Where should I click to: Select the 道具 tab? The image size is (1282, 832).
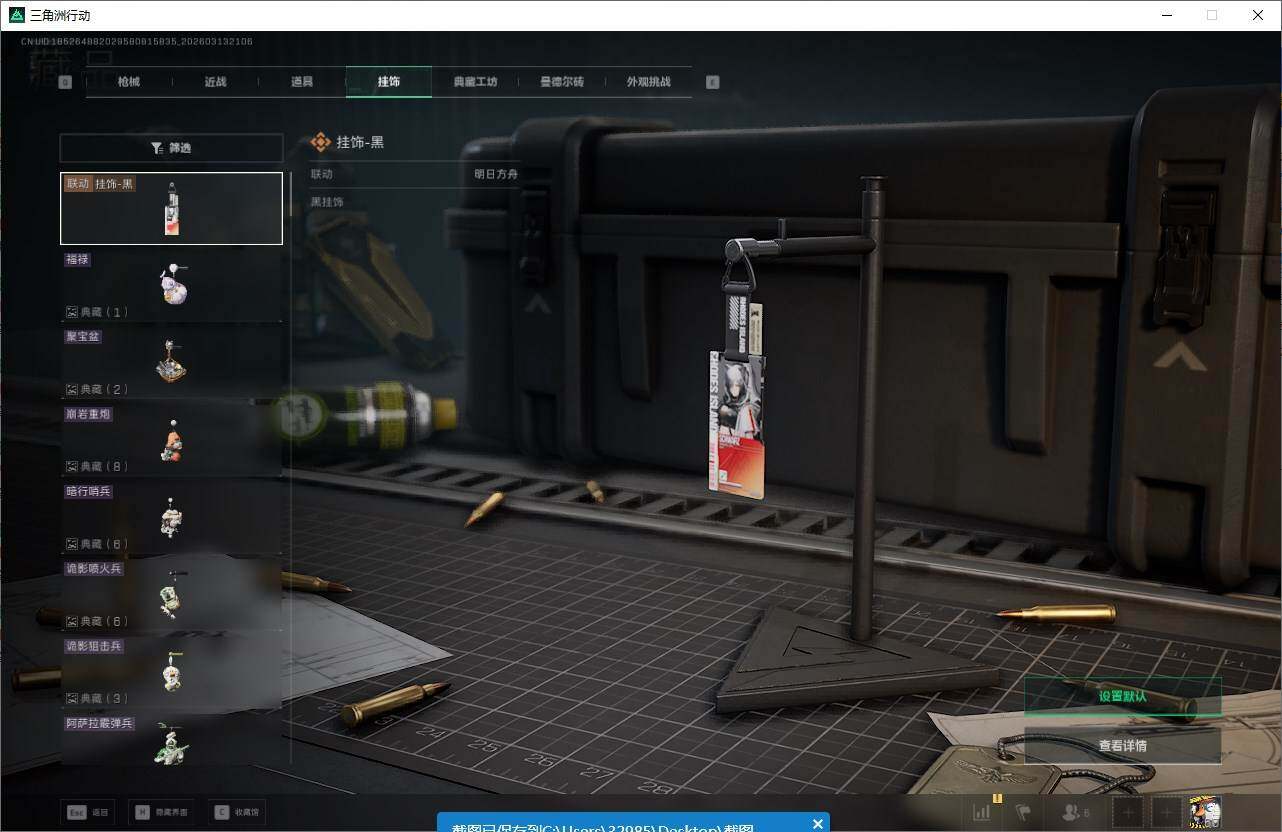(302, 82)
